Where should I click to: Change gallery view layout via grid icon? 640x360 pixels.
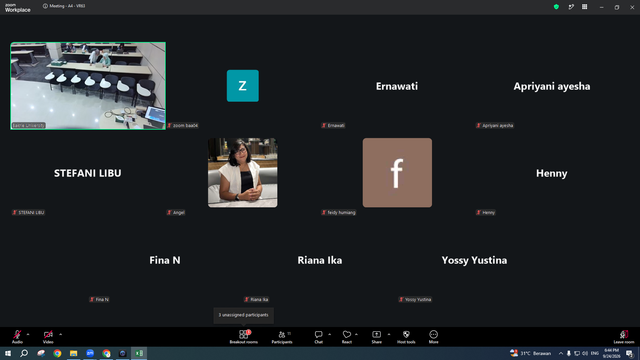584,7
